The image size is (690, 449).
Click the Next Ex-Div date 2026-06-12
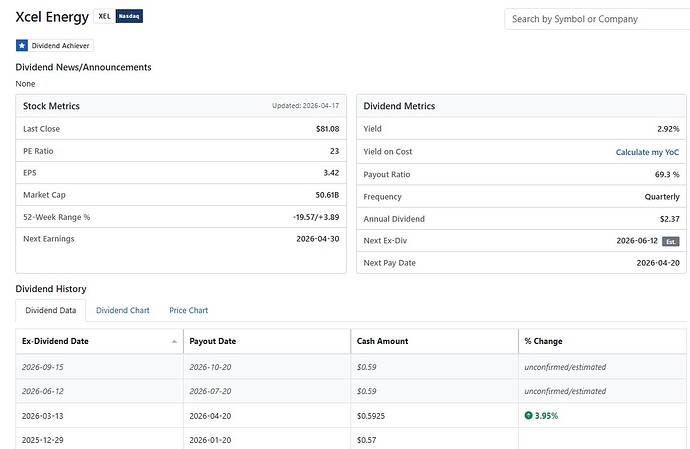[637, 241]
